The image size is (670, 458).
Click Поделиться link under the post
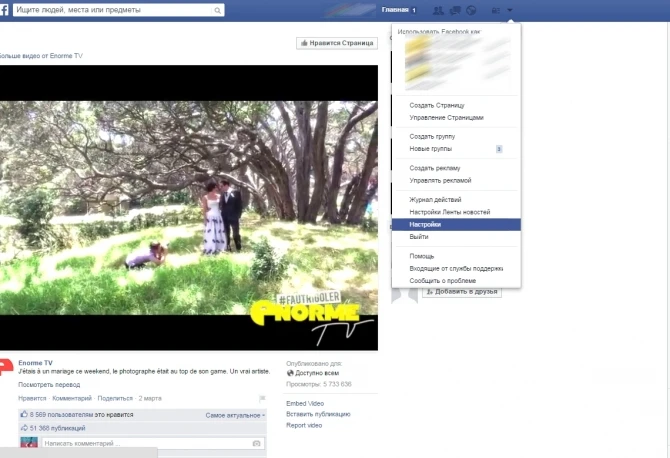[115, 398]
